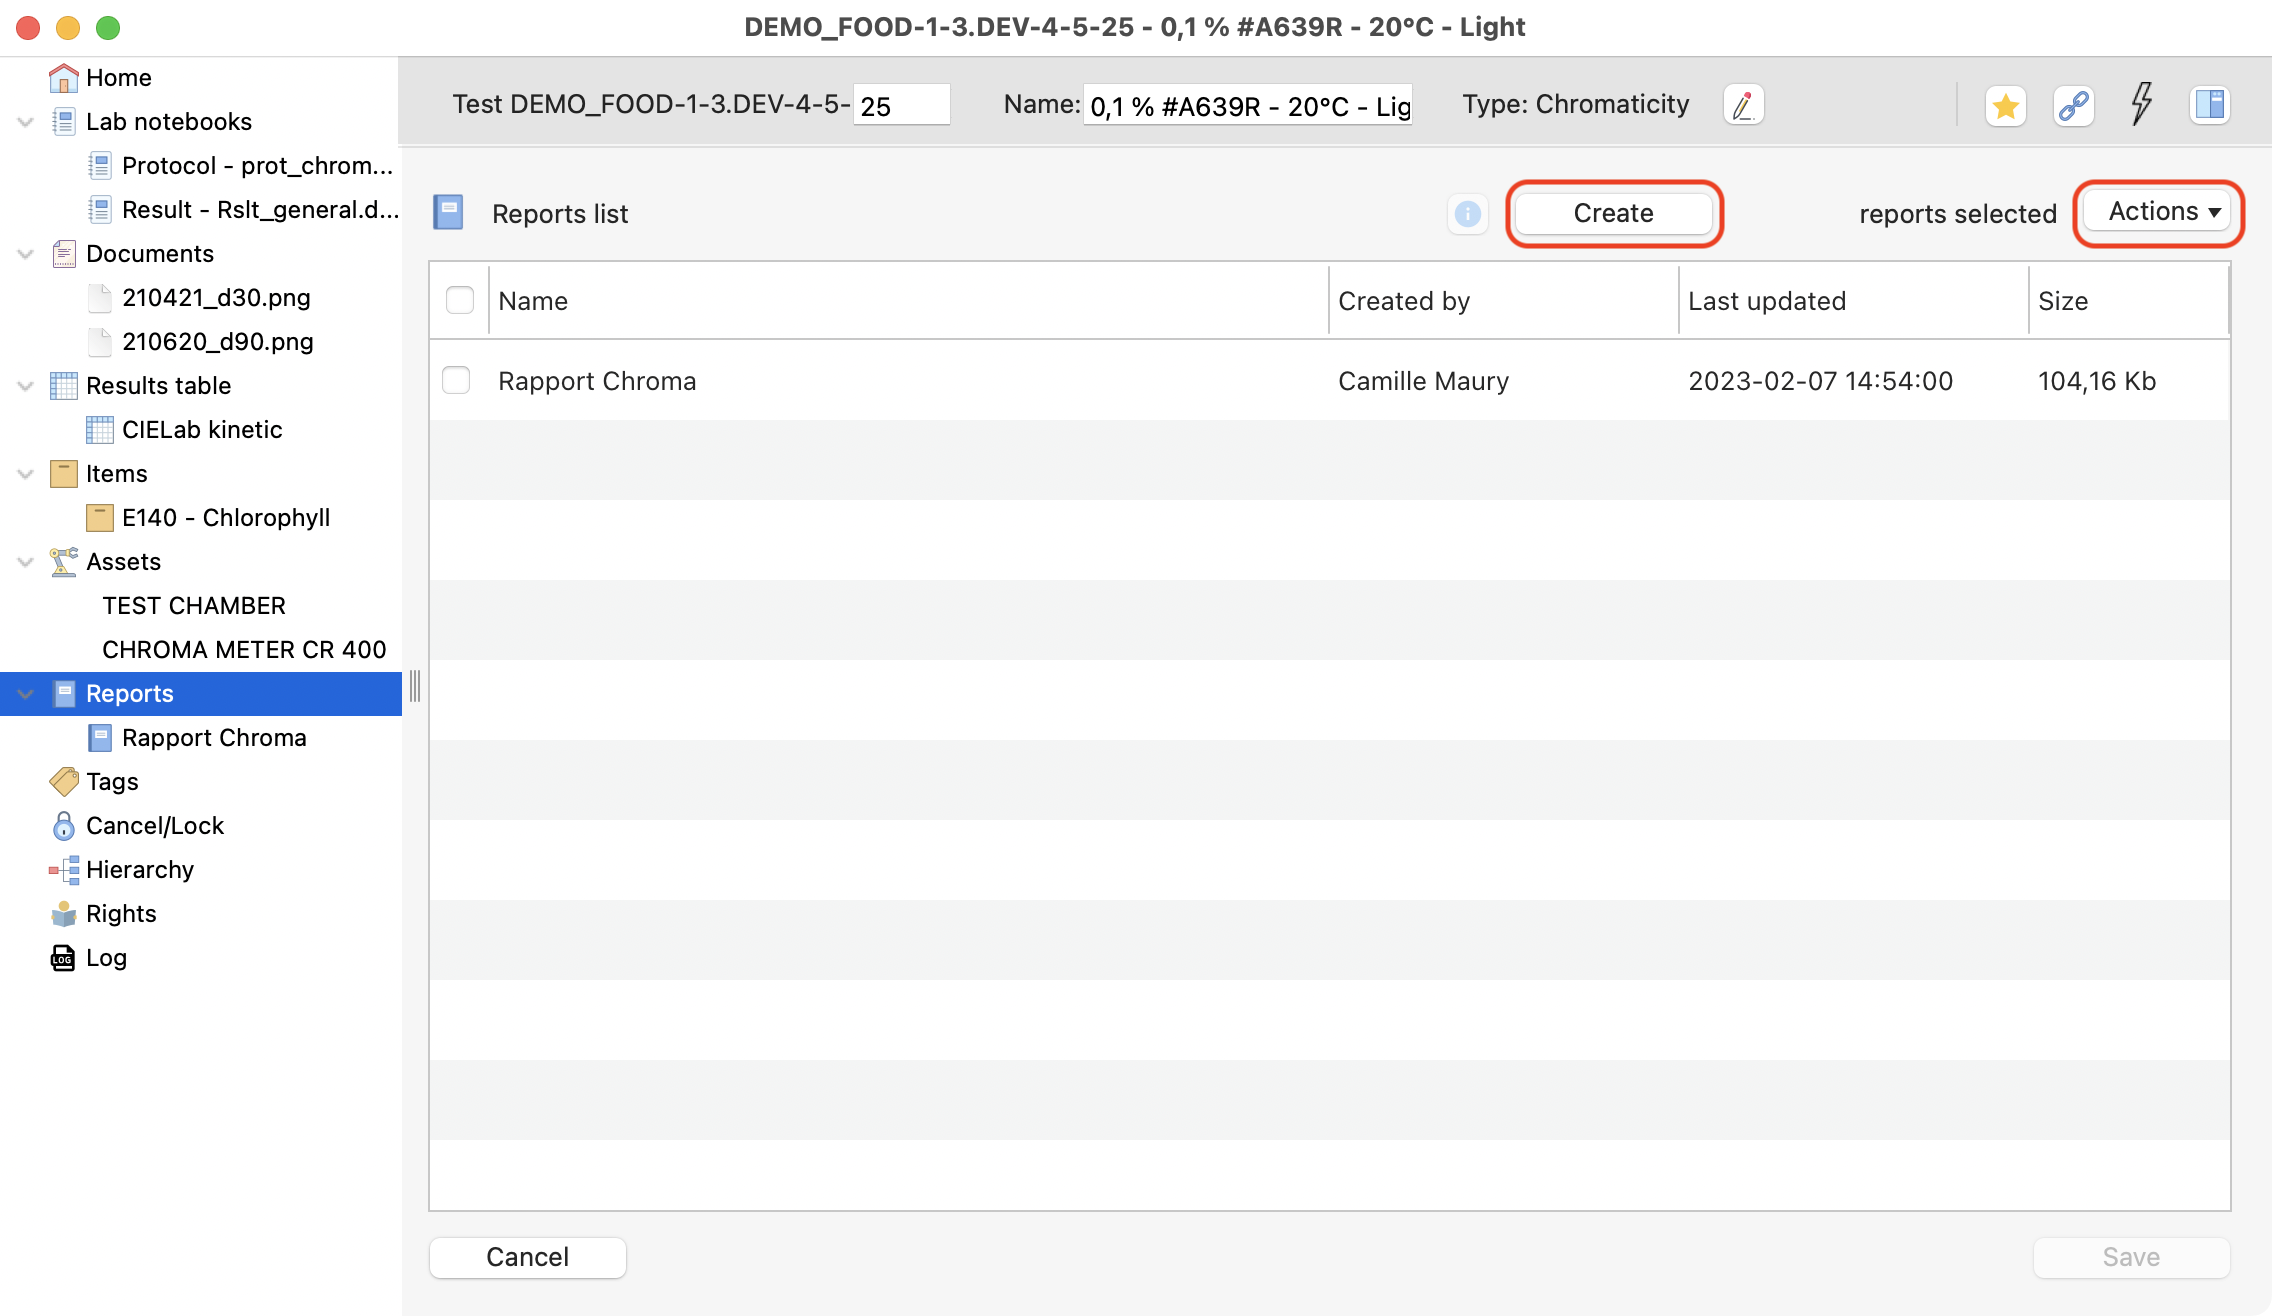Viewport: 2272px width, 1316px height.
Task: Click the Documents folder icon
Action: 63,254
